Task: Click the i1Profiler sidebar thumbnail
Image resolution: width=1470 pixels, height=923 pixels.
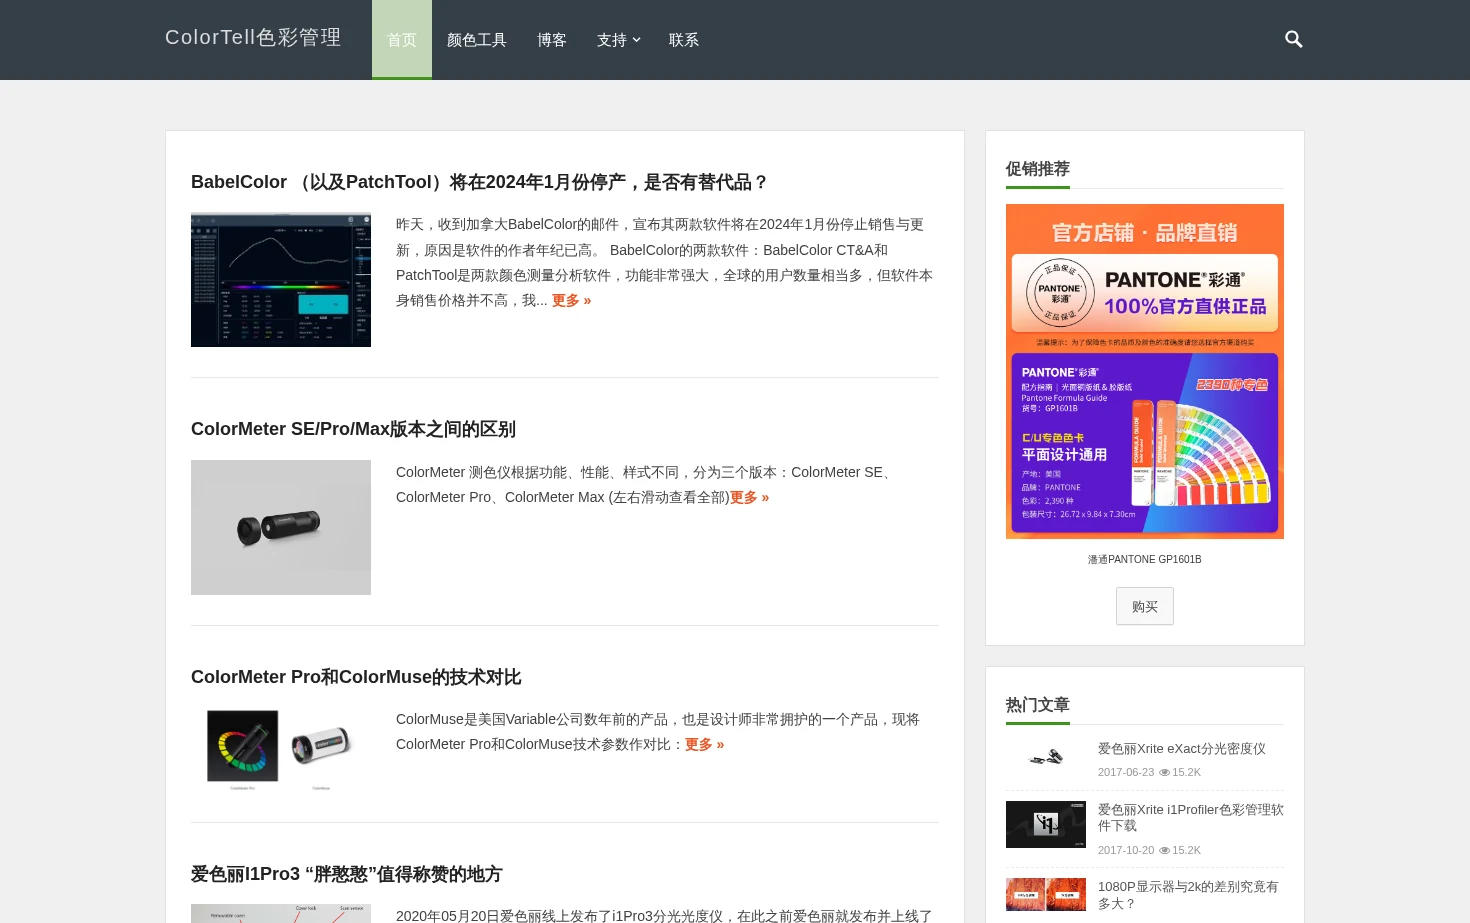Action: point(1046,824)
